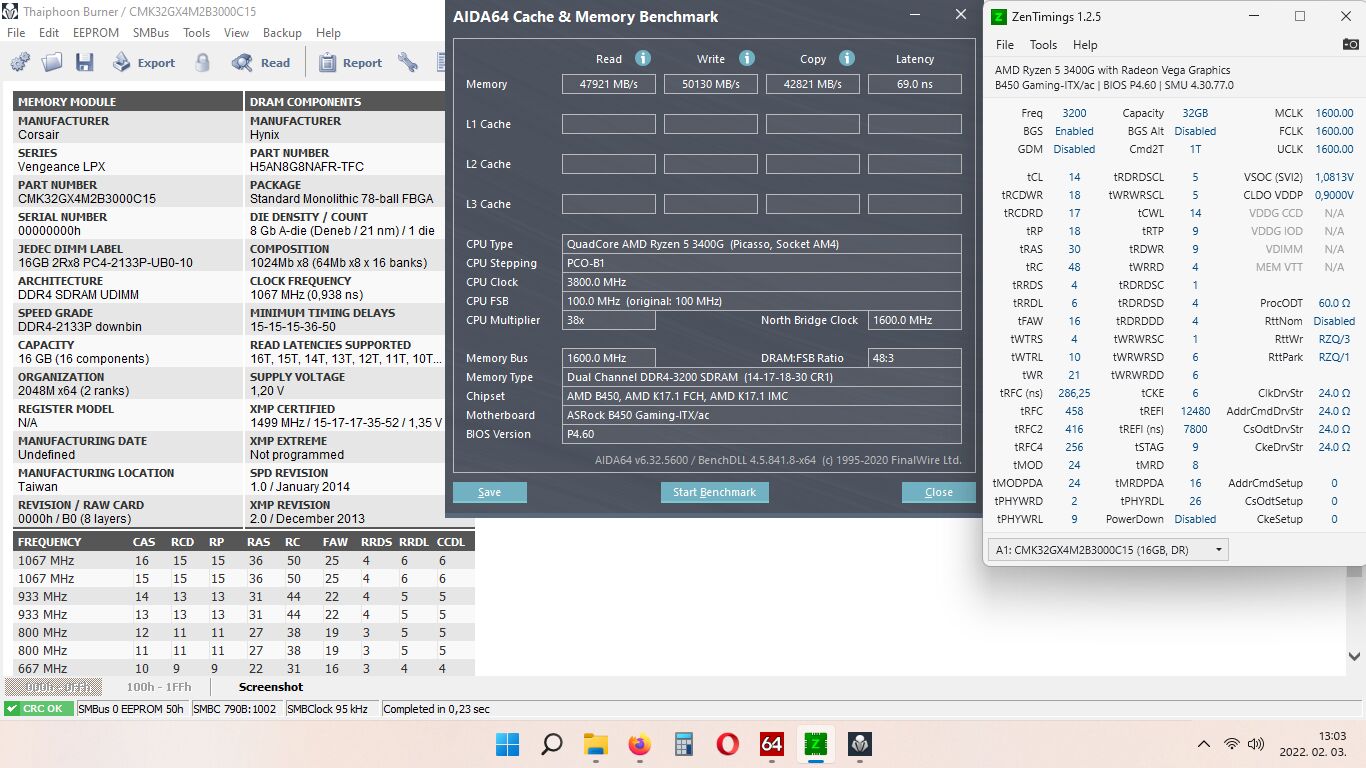This screenshot has height=768, width=1366.
Task: Click the BGS Enabled value
Action: tap(1074, 131)
